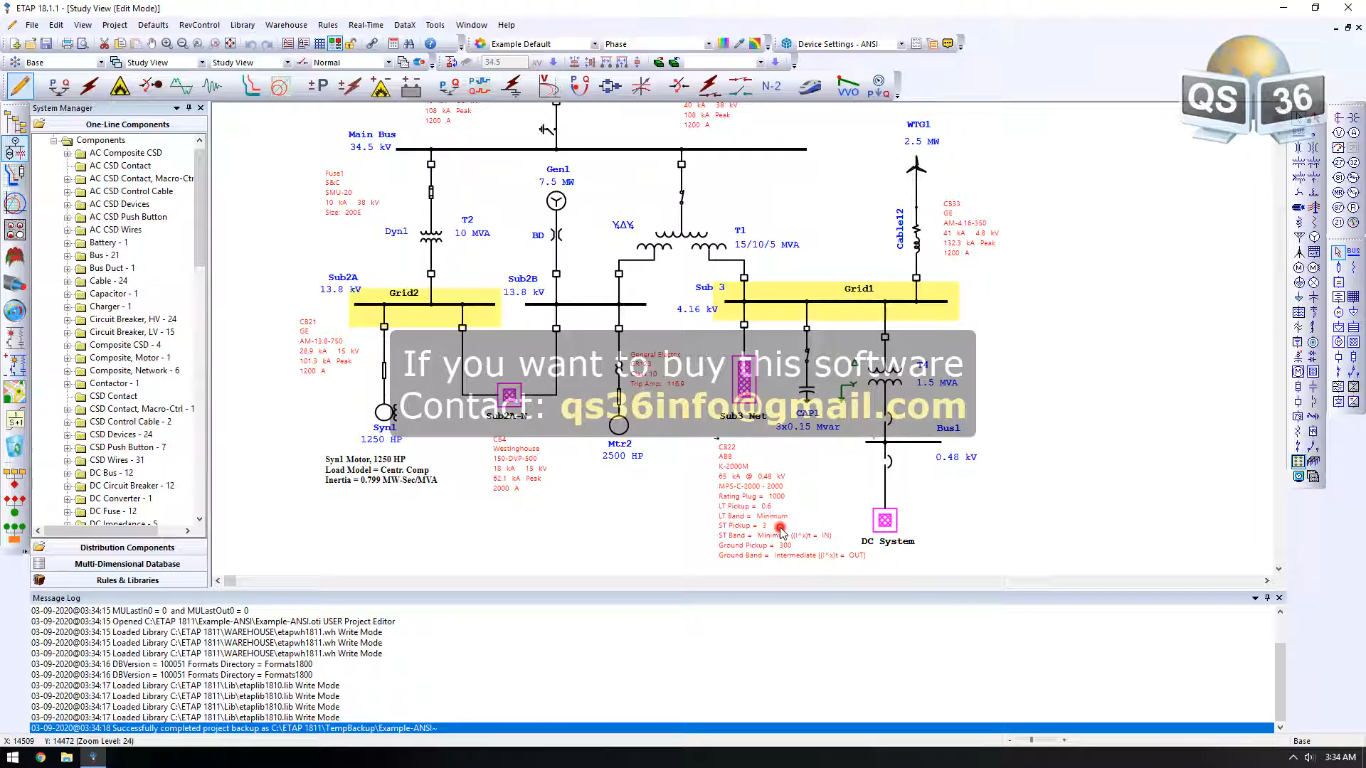Image resolution: width=1366 pixels, height=768 pixels.
Task: Open Volt-Var Optimization VVO mode
Action: (x=848, y=86)
